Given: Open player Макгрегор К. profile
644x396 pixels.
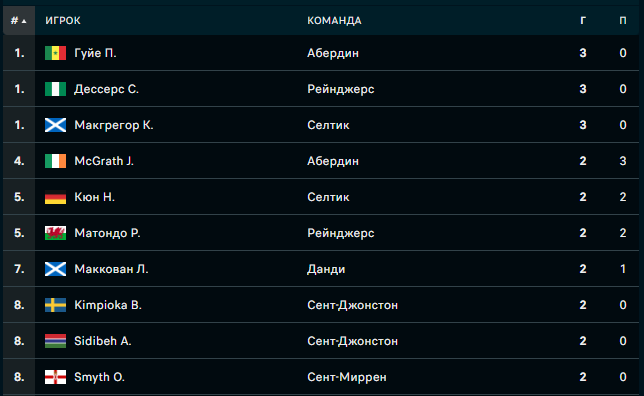Looking at the screenshot, I should click(114, 125).
